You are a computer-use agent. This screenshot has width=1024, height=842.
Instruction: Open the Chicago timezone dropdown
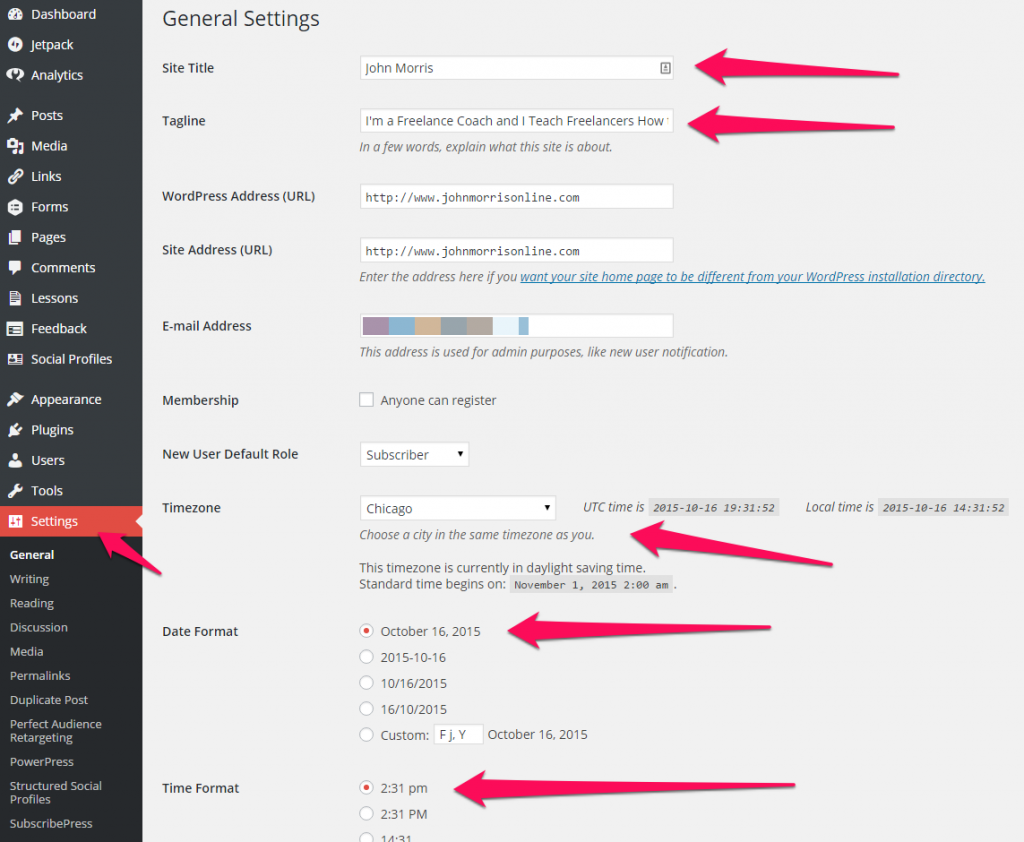[x=457, y=508]
